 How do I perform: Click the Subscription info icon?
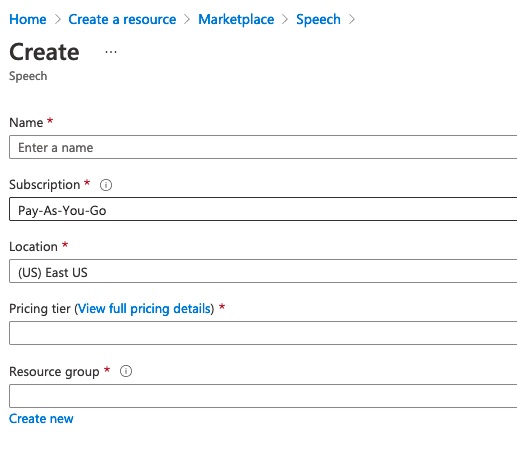tap(106, 185)
